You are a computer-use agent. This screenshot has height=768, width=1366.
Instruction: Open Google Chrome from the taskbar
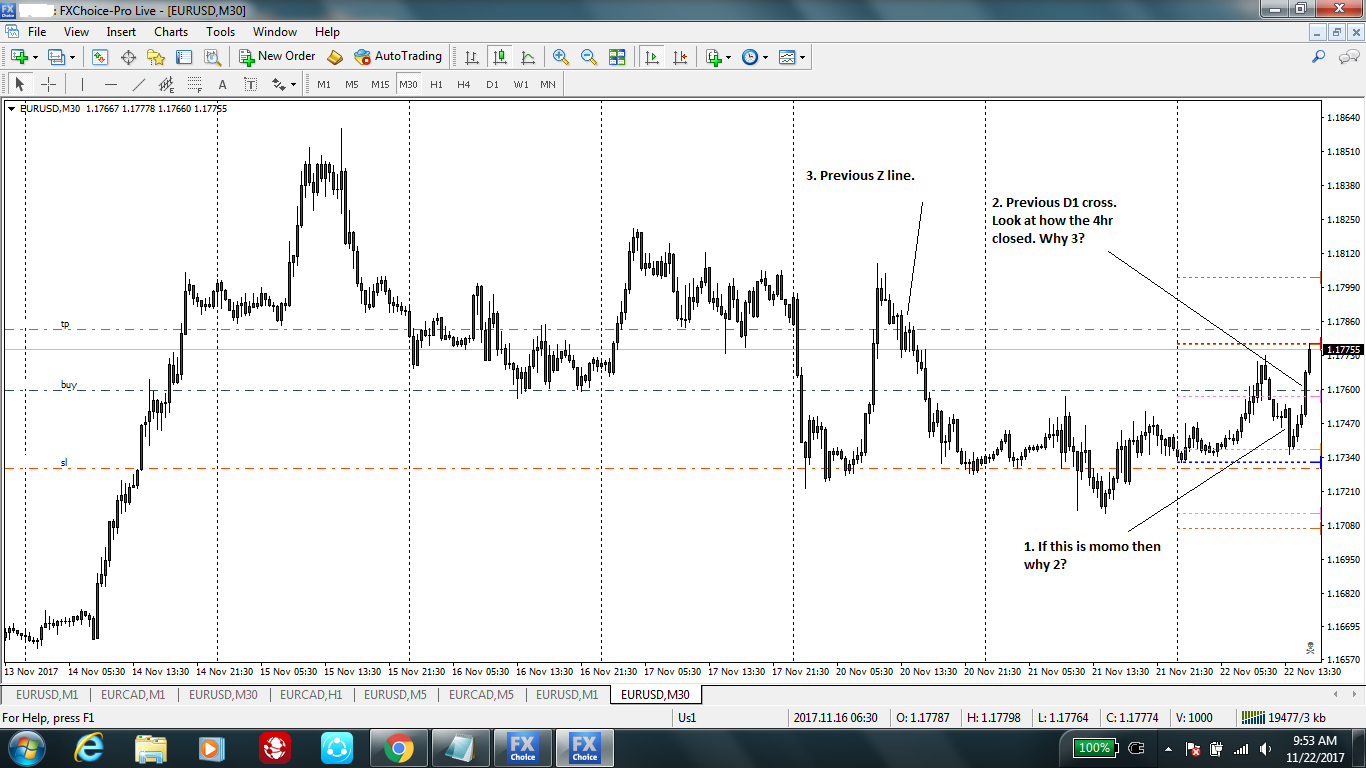coord(398,748)
